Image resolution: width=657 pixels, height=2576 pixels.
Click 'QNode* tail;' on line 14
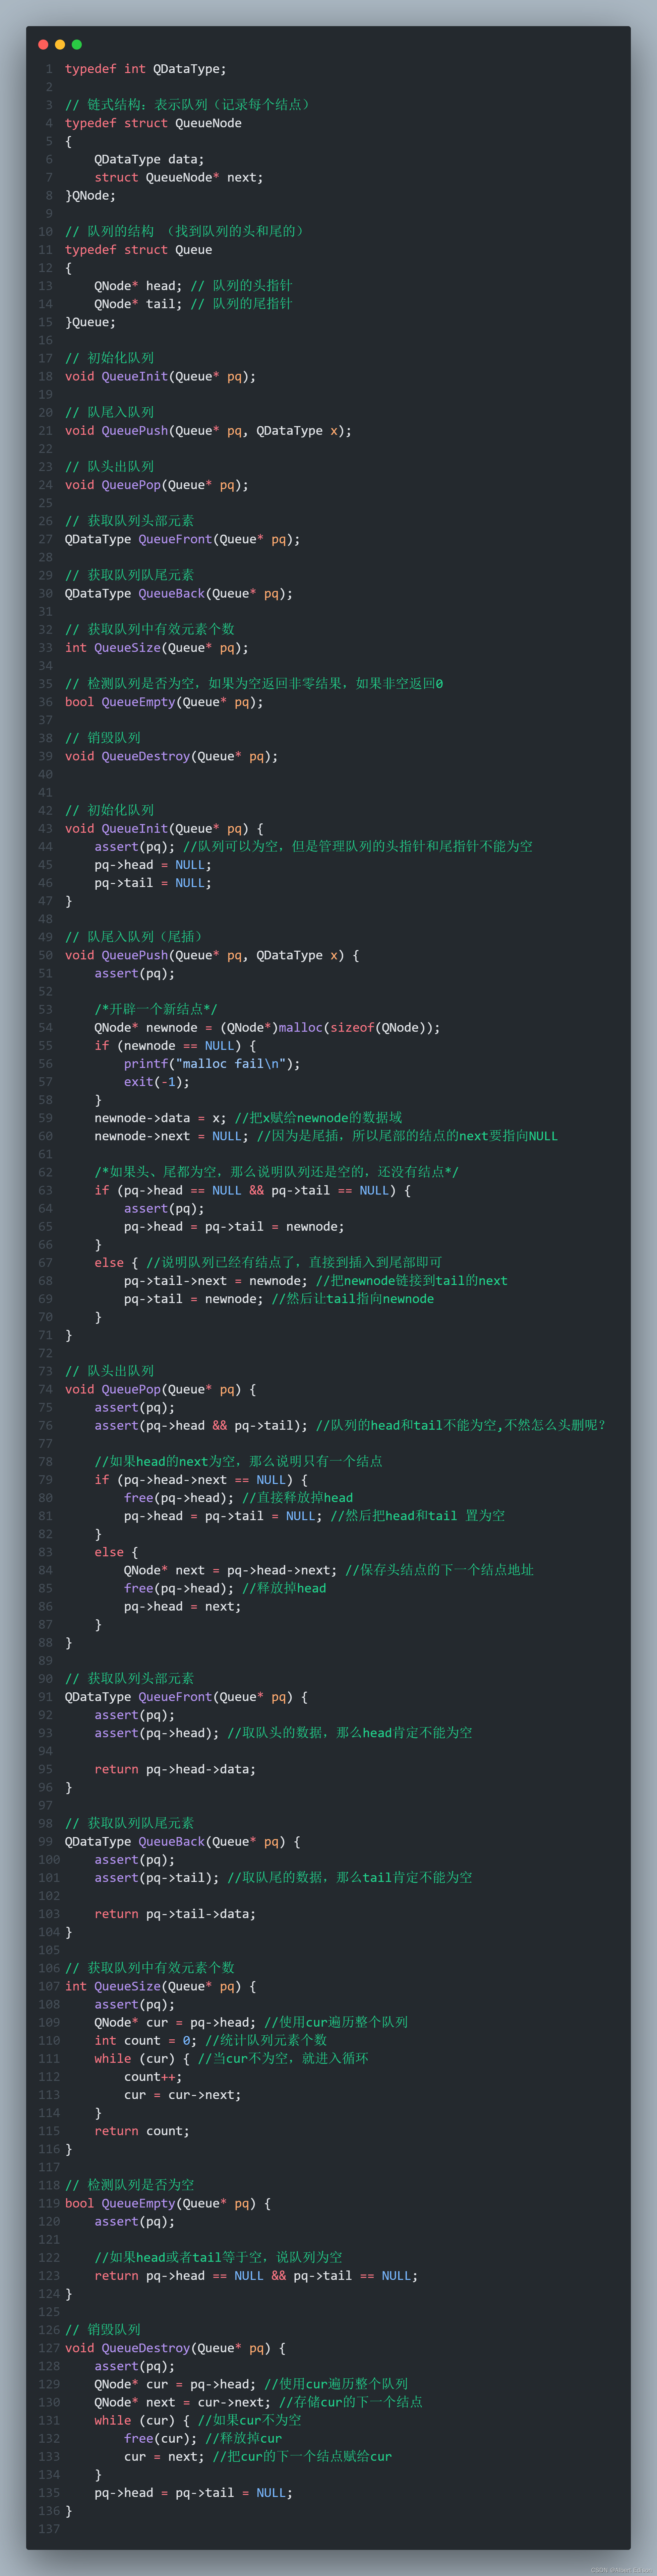pos(138,304)
